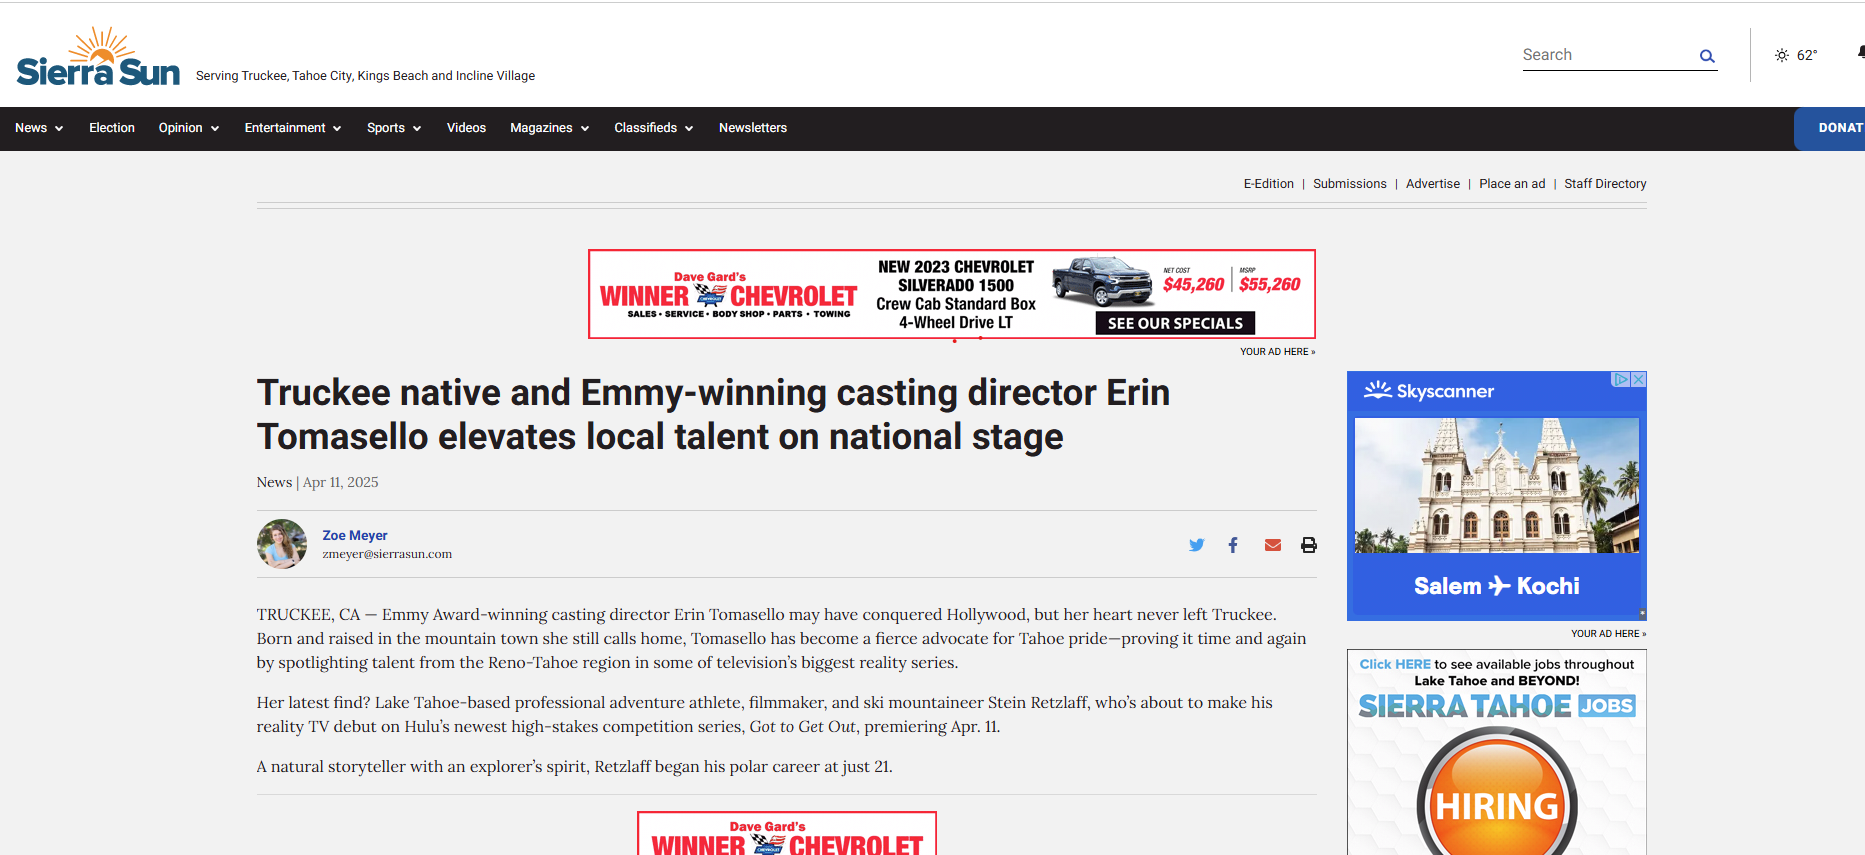Click the Skyscanner logo in ad
The height and width of the screenshot is (855, 1865).
pyautogui.click(x=1429, y=391)
